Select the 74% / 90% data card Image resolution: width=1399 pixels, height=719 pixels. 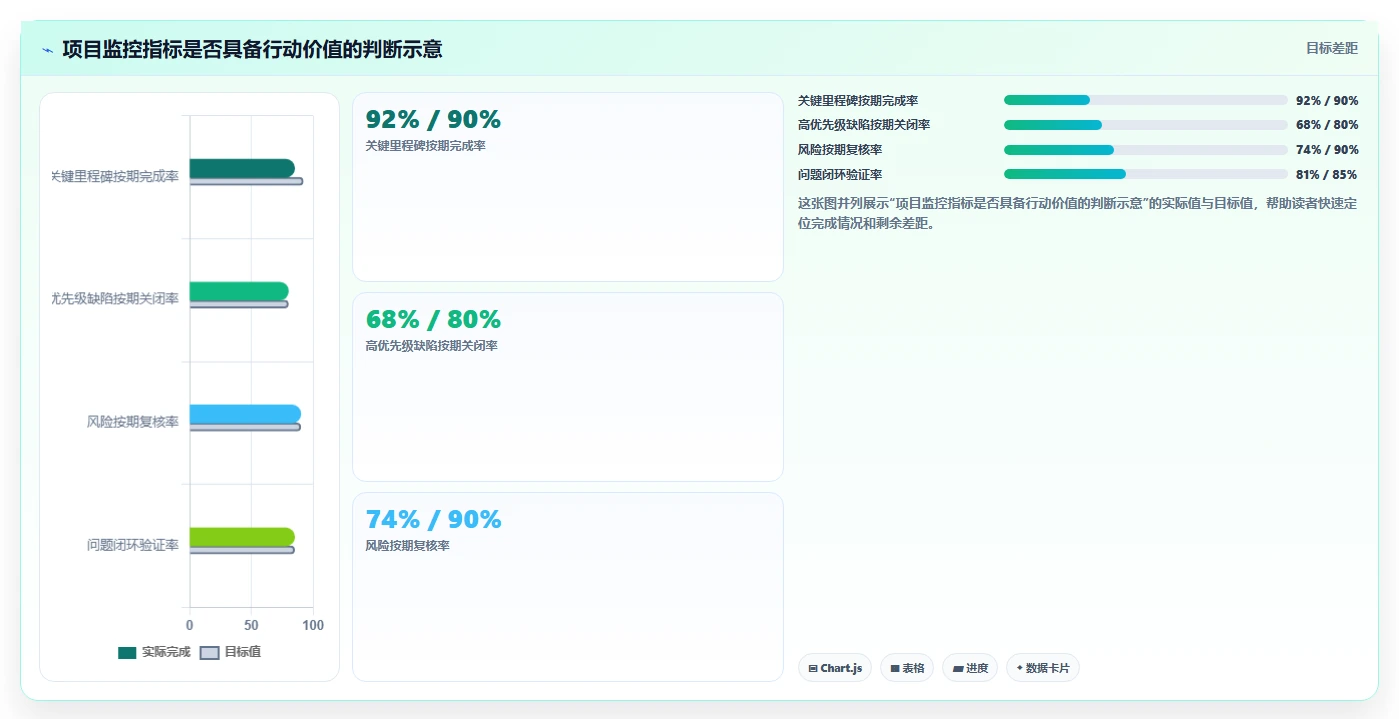(568, 587)
